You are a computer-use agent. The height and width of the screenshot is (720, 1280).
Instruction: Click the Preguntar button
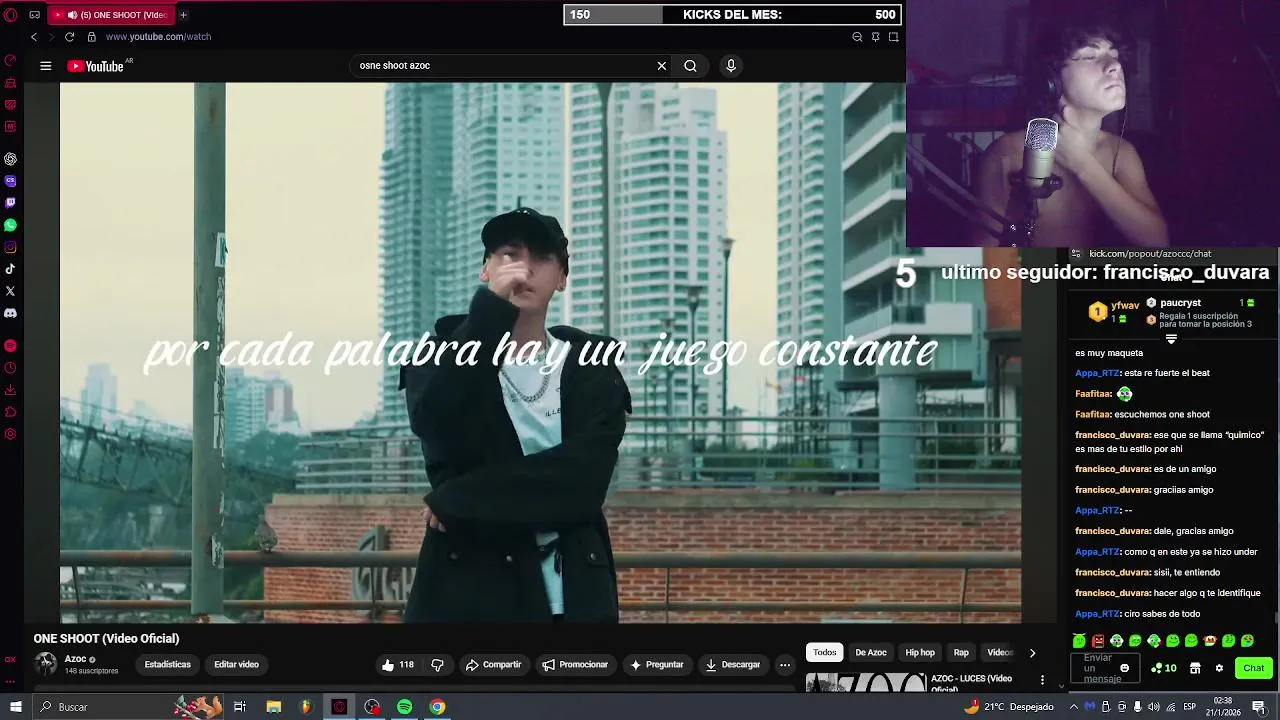656,665
